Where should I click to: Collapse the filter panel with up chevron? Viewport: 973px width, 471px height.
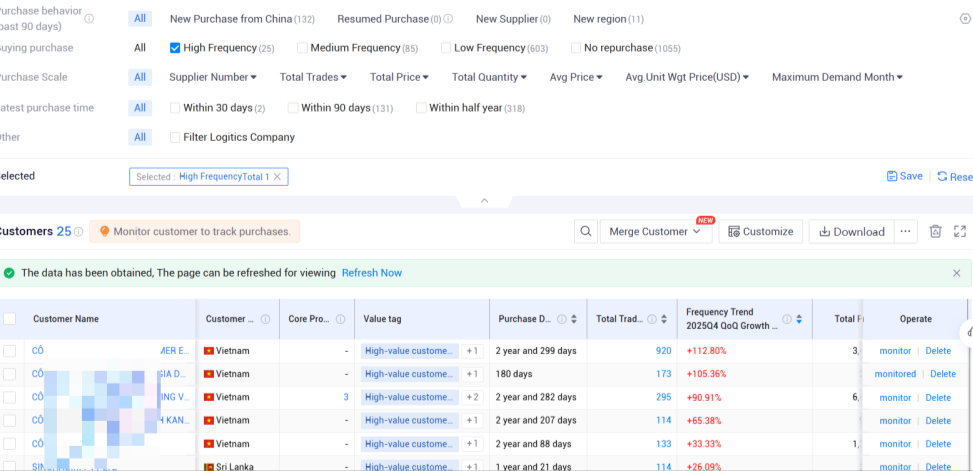[x=485, y=201]
